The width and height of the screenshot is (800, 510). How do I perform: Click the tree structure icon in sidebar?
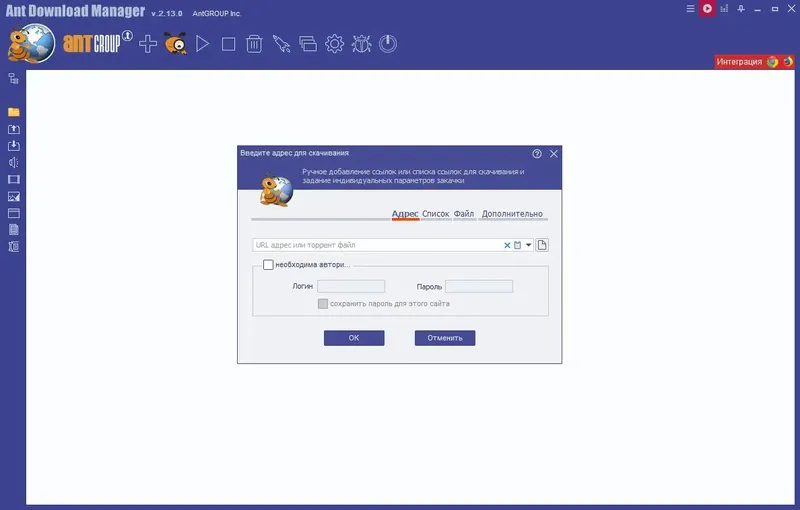(x=14, y=79)
